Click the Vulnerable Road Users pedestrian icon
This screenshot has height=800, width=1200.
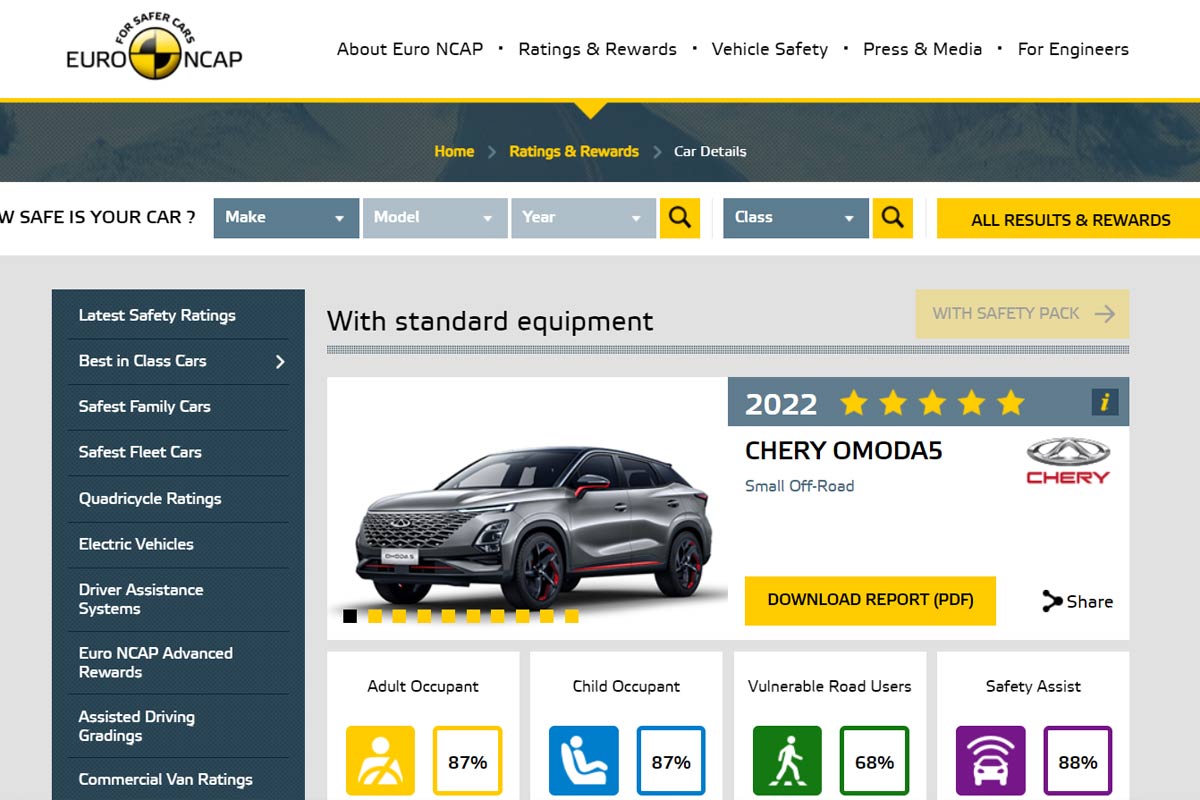pos(787,761)
